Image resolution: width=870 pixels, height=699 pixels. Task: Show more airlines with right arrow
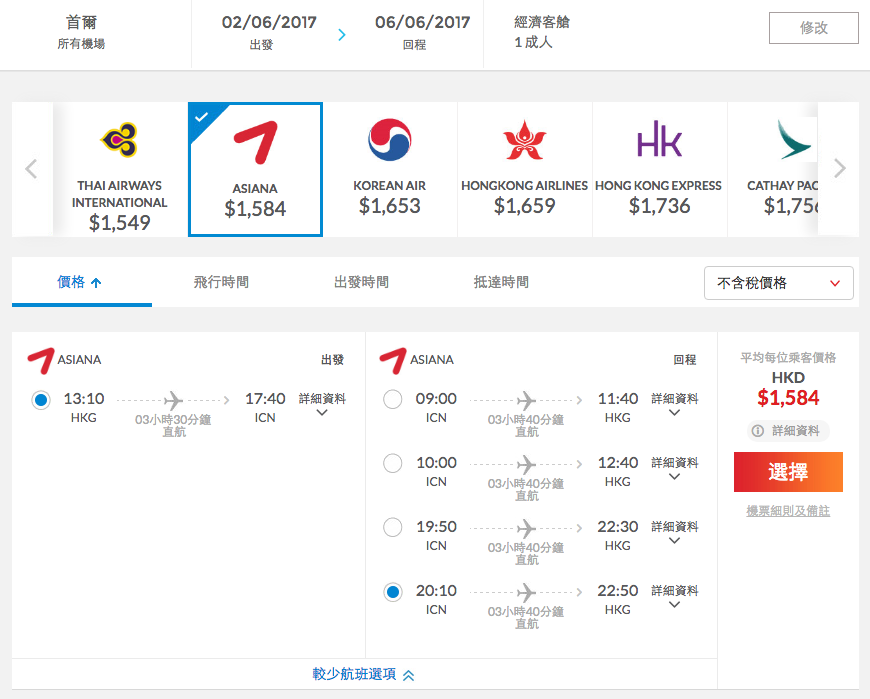(839, 168)
